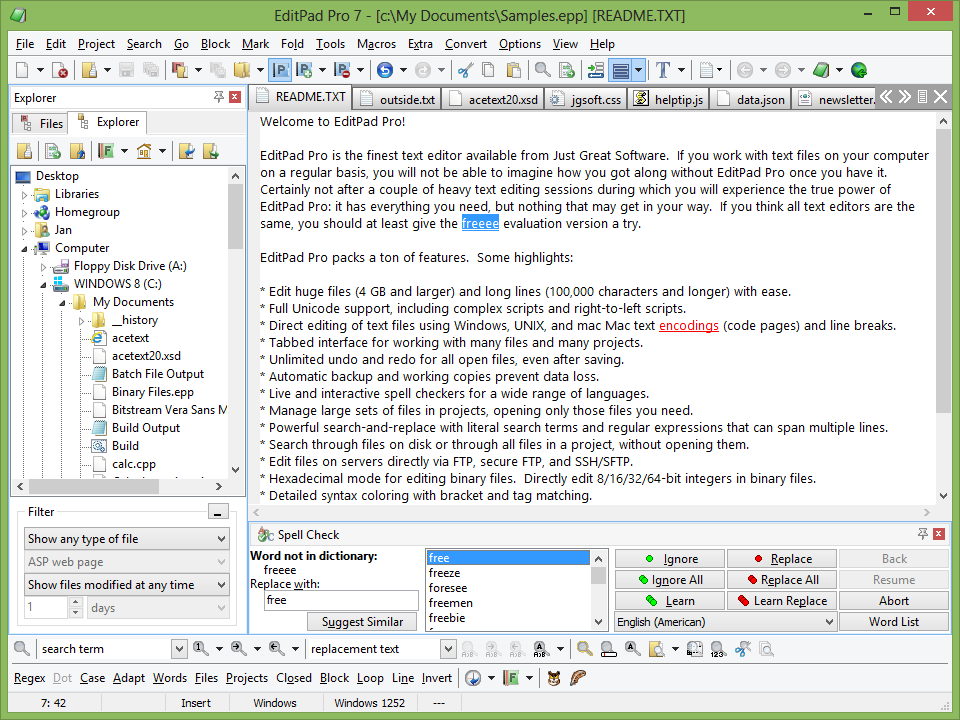The width and height of the screenshot is (960, 720).
Task: Toggle the Invert search option
Action: point(437,678)
